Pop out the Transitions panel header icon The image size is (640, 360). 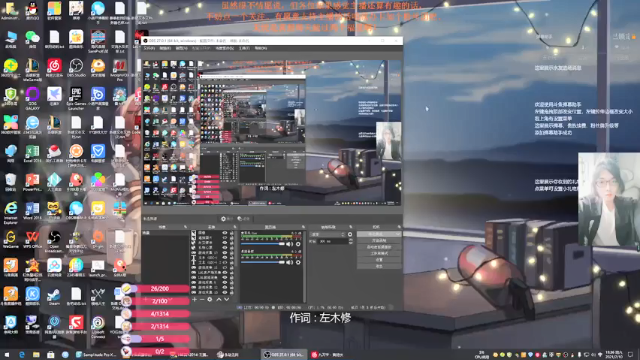click(x=350, y=227)
